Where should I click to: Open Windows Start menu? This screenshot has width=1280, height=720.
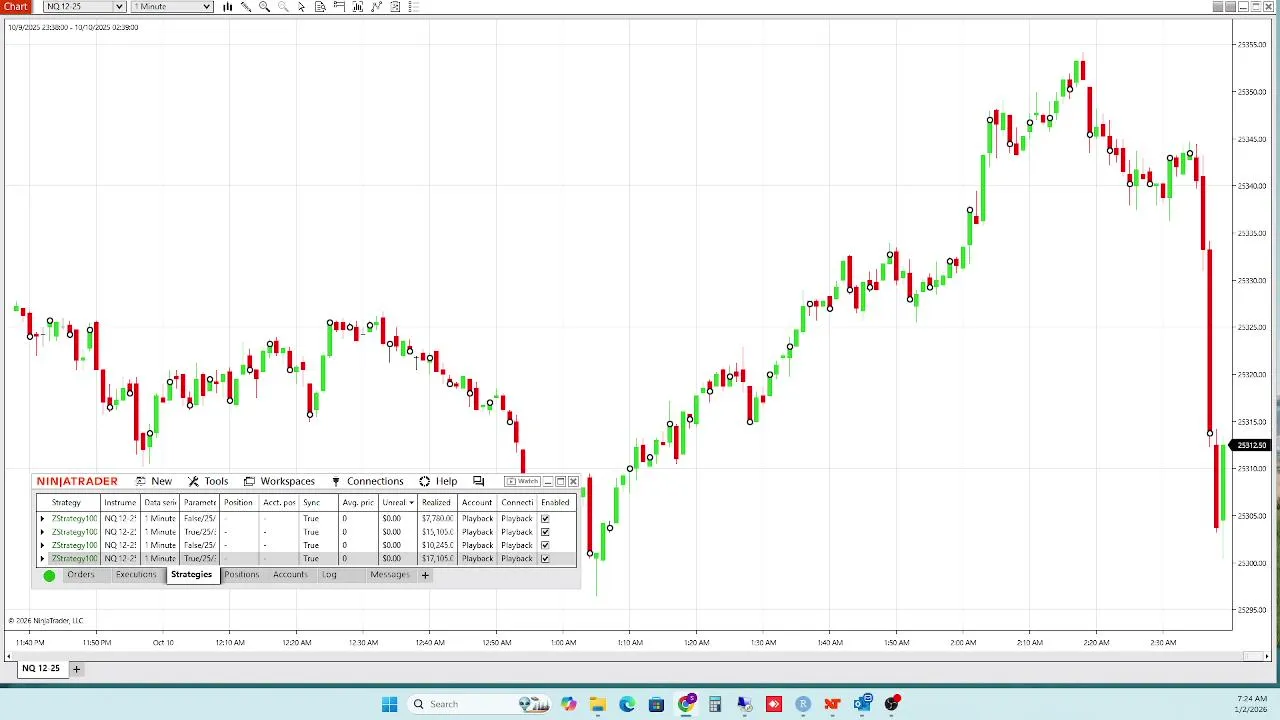point(389,704)
